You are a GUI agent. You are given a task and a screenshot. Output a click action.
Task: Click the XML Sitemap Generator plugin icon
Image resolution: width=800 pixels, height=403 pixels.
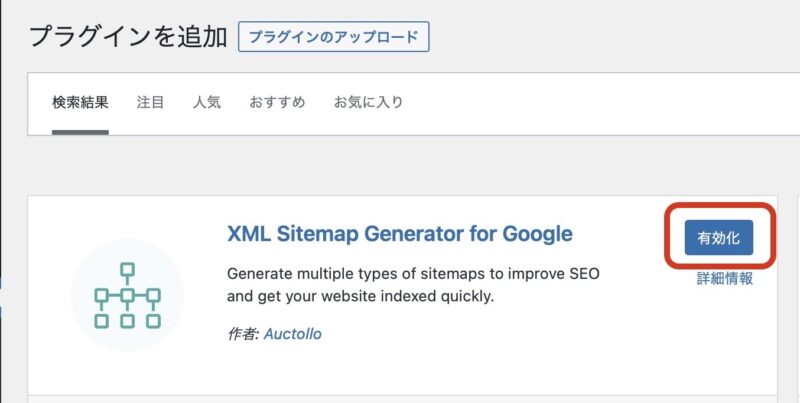click(127, 295)
